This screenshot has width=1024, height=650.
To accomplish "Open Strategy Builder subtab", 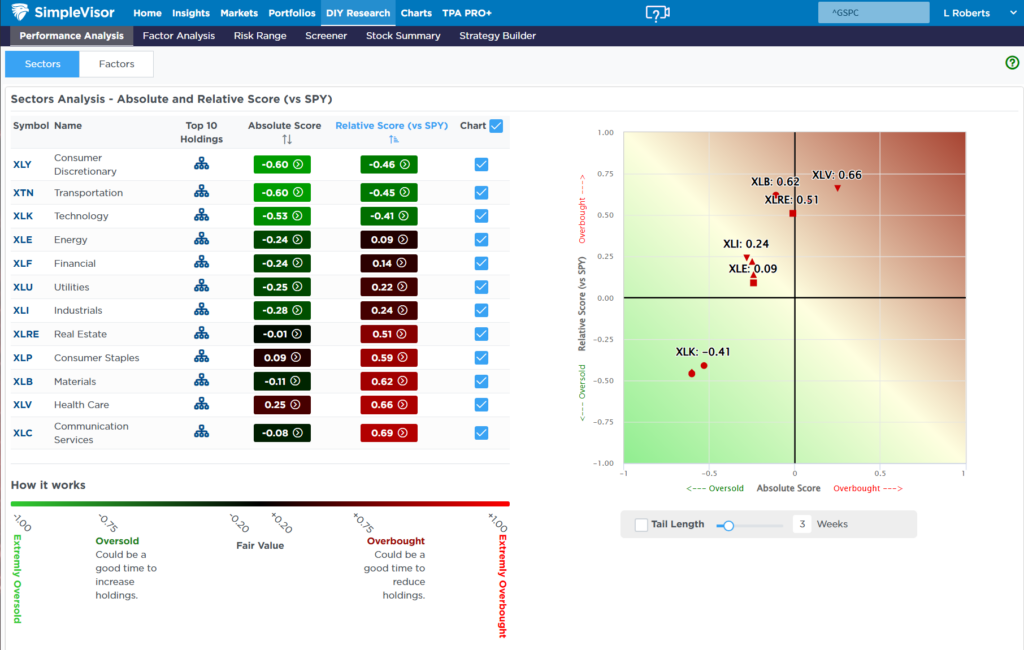I will (x=497, y=36).
